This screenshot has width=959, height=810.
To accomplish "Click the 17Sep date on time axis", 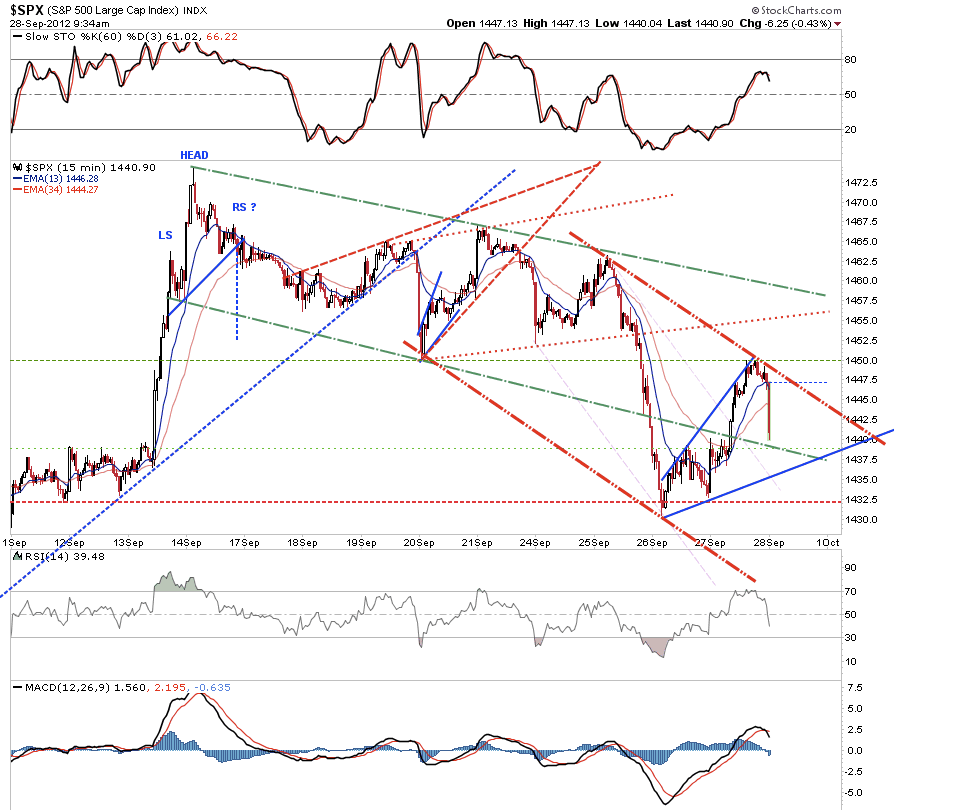I will coord(245,543).
